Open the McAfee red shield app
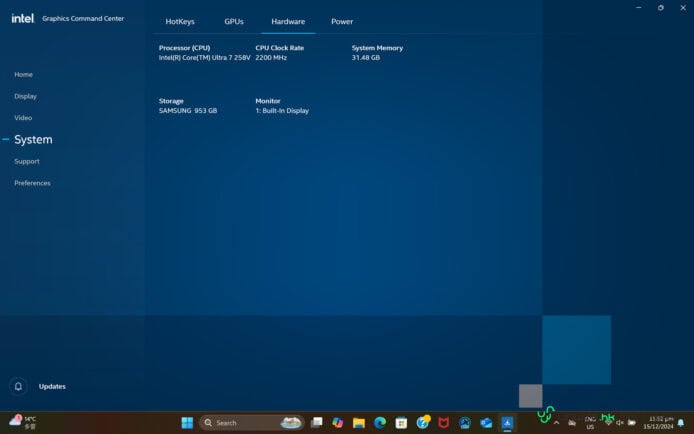The width and height of the screenshot is (694, 434). coord(443,423)
